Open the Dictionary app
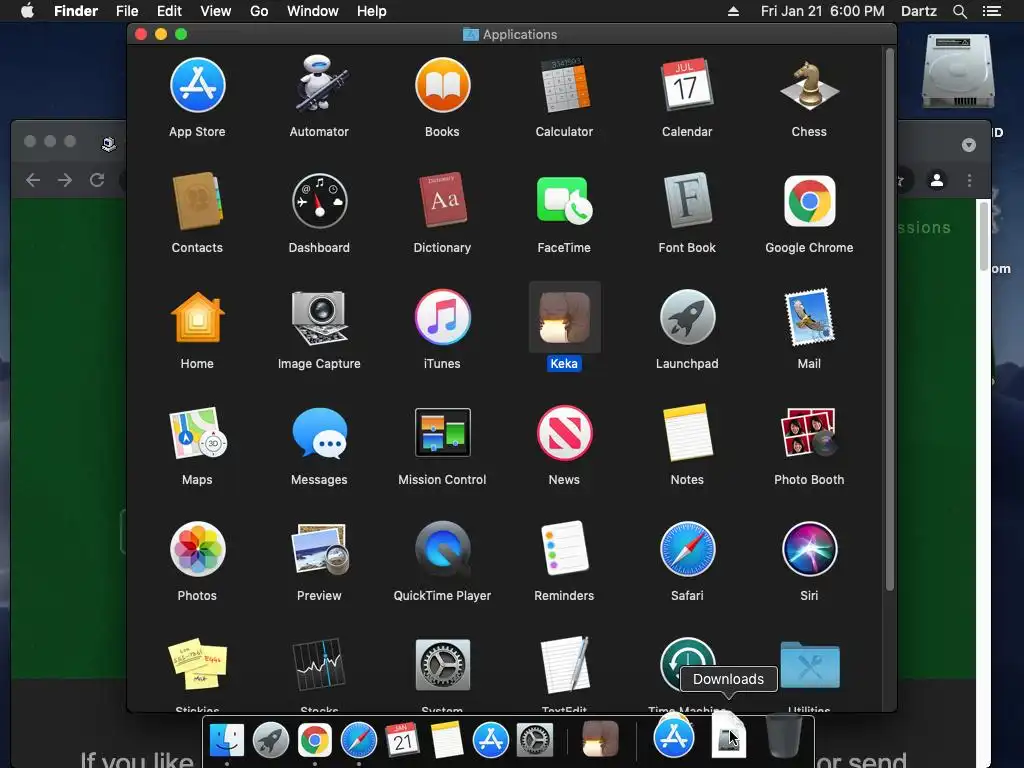Viewport: 1024px width, 768px height. 442,200
